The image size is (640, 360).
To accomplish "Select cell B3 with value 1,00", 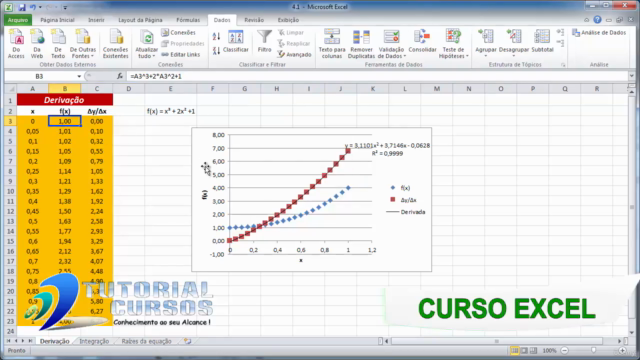I will point(64,121).
